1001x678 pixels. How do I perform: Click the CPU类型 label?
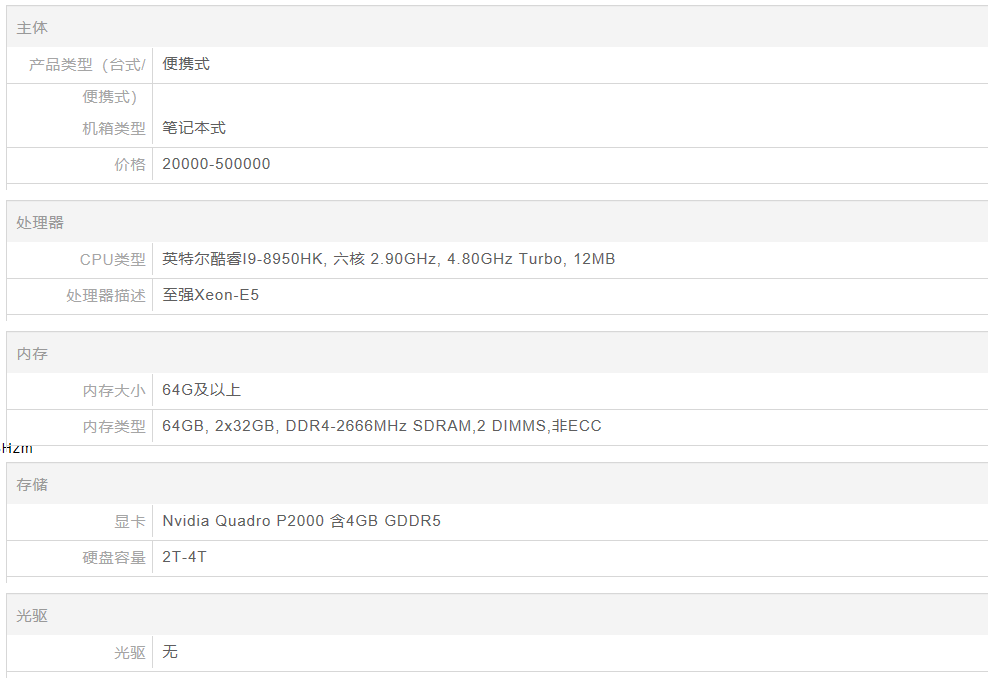(x=112, y=260)
